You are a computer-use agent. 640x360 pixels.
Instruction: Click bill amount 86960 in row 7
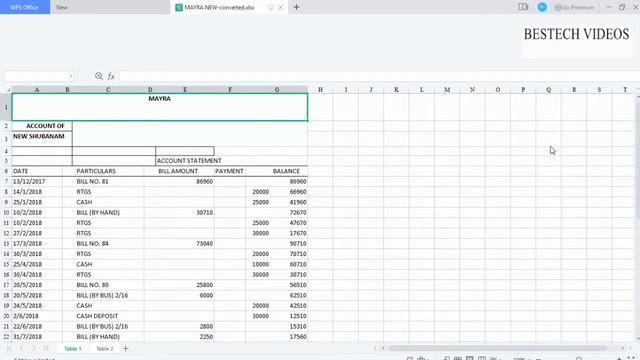click(179, 181)
